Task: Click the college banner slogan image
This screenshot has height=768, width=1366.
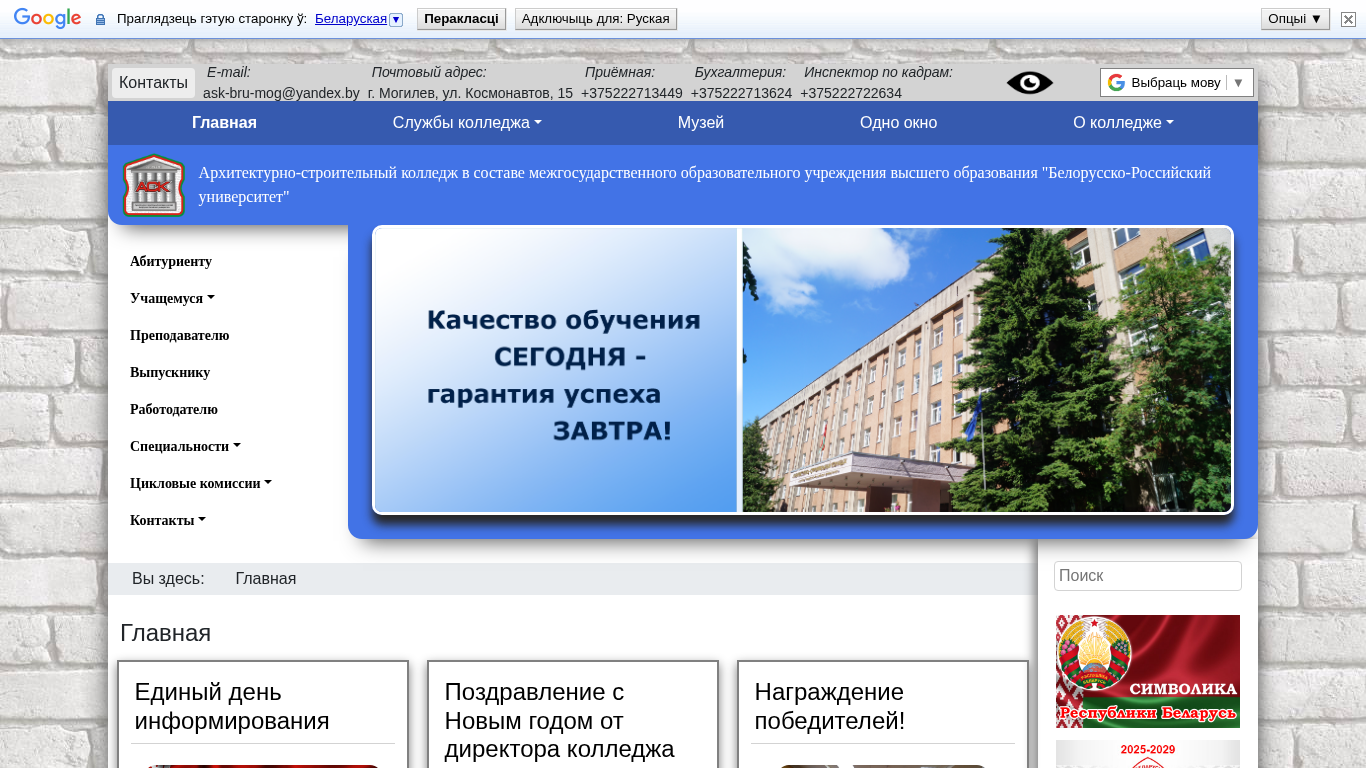Action: point(803,370)
